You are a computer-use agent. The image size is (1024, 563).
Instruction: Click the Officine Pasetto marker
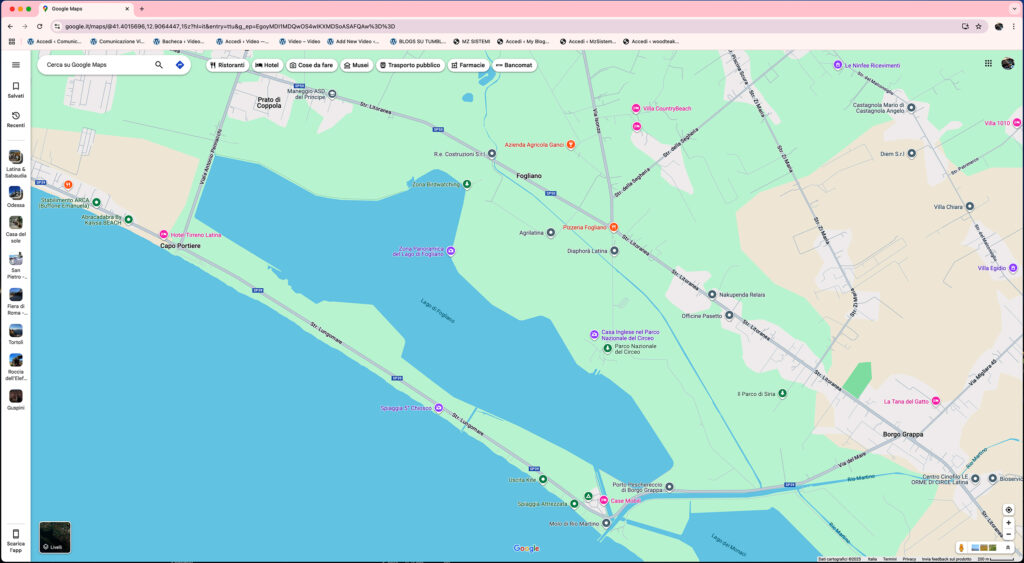click(x=729, y=315)
